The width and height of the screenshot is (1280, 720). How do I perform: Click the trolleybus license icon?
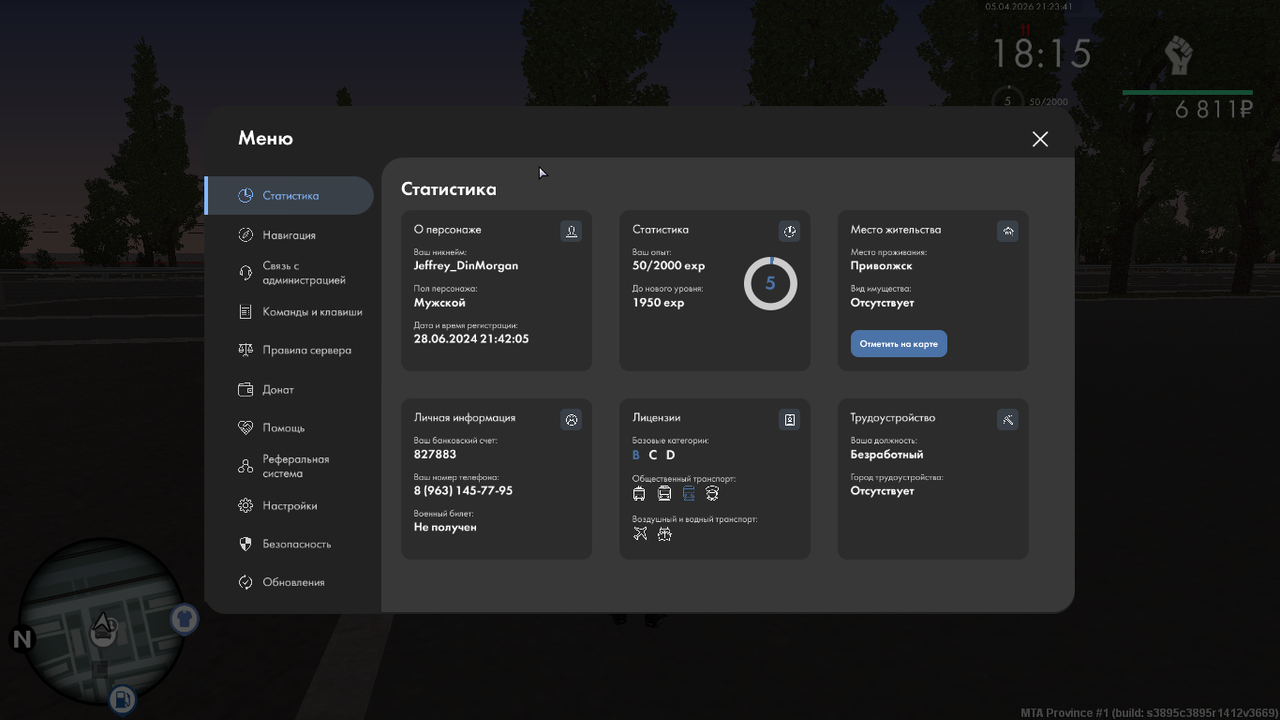[x=640, y=494]
